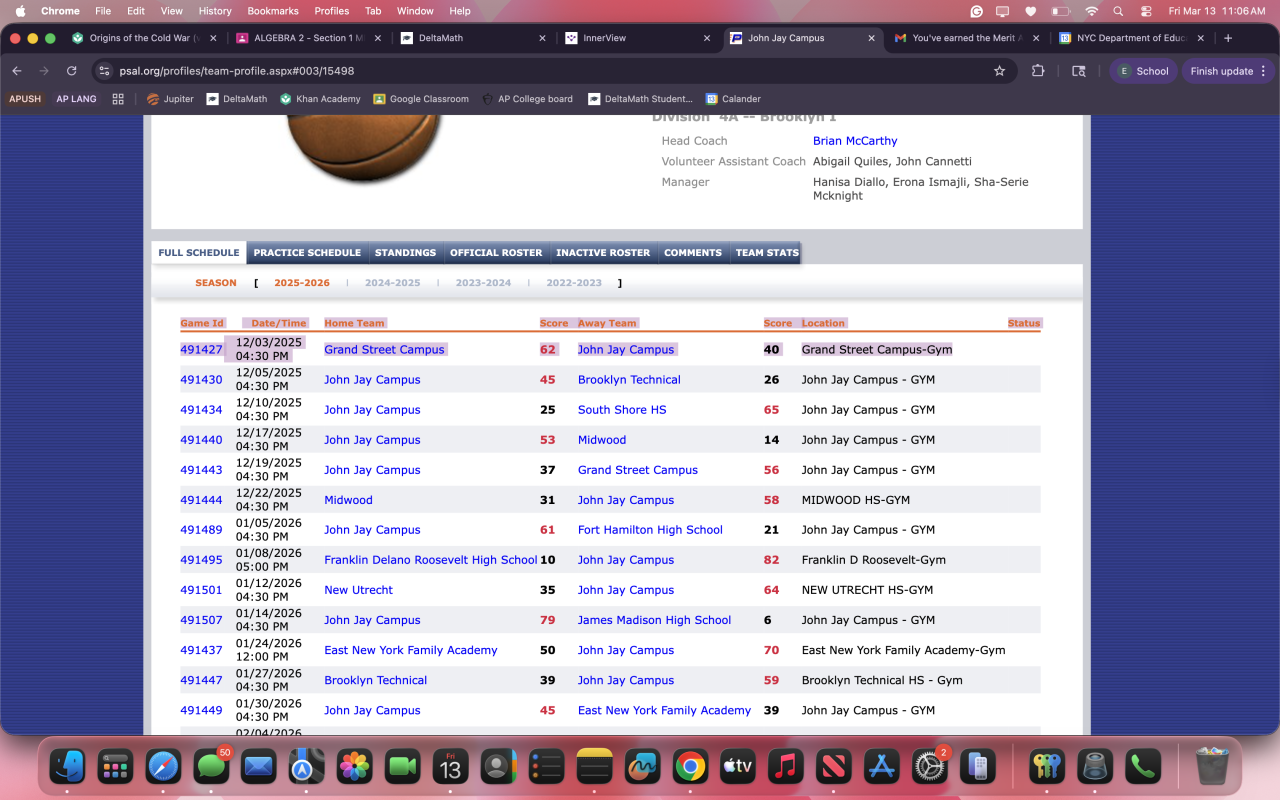The image size is (1280, 800).
Task: Open the AP College board bookmark
Action: (x=527, y=99)
